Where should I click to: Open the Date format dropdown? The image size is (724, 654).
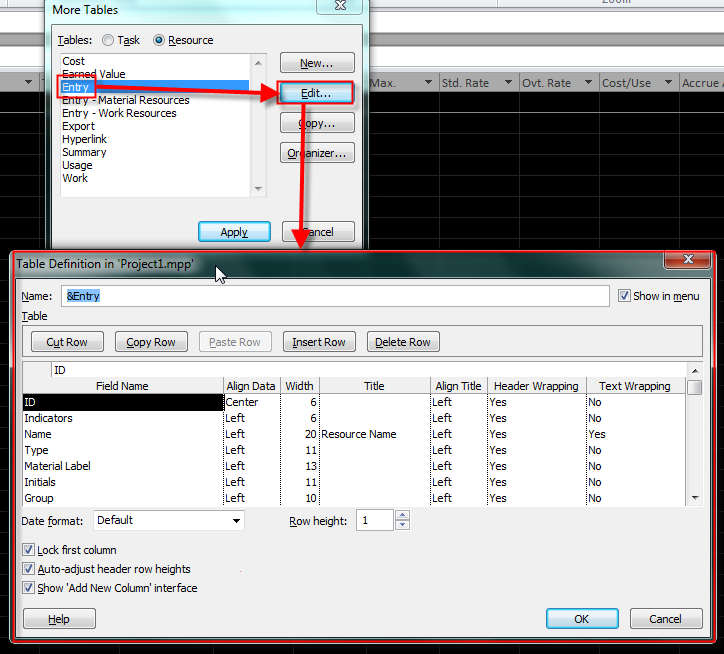pyautogui.click(x=236, y=521)
